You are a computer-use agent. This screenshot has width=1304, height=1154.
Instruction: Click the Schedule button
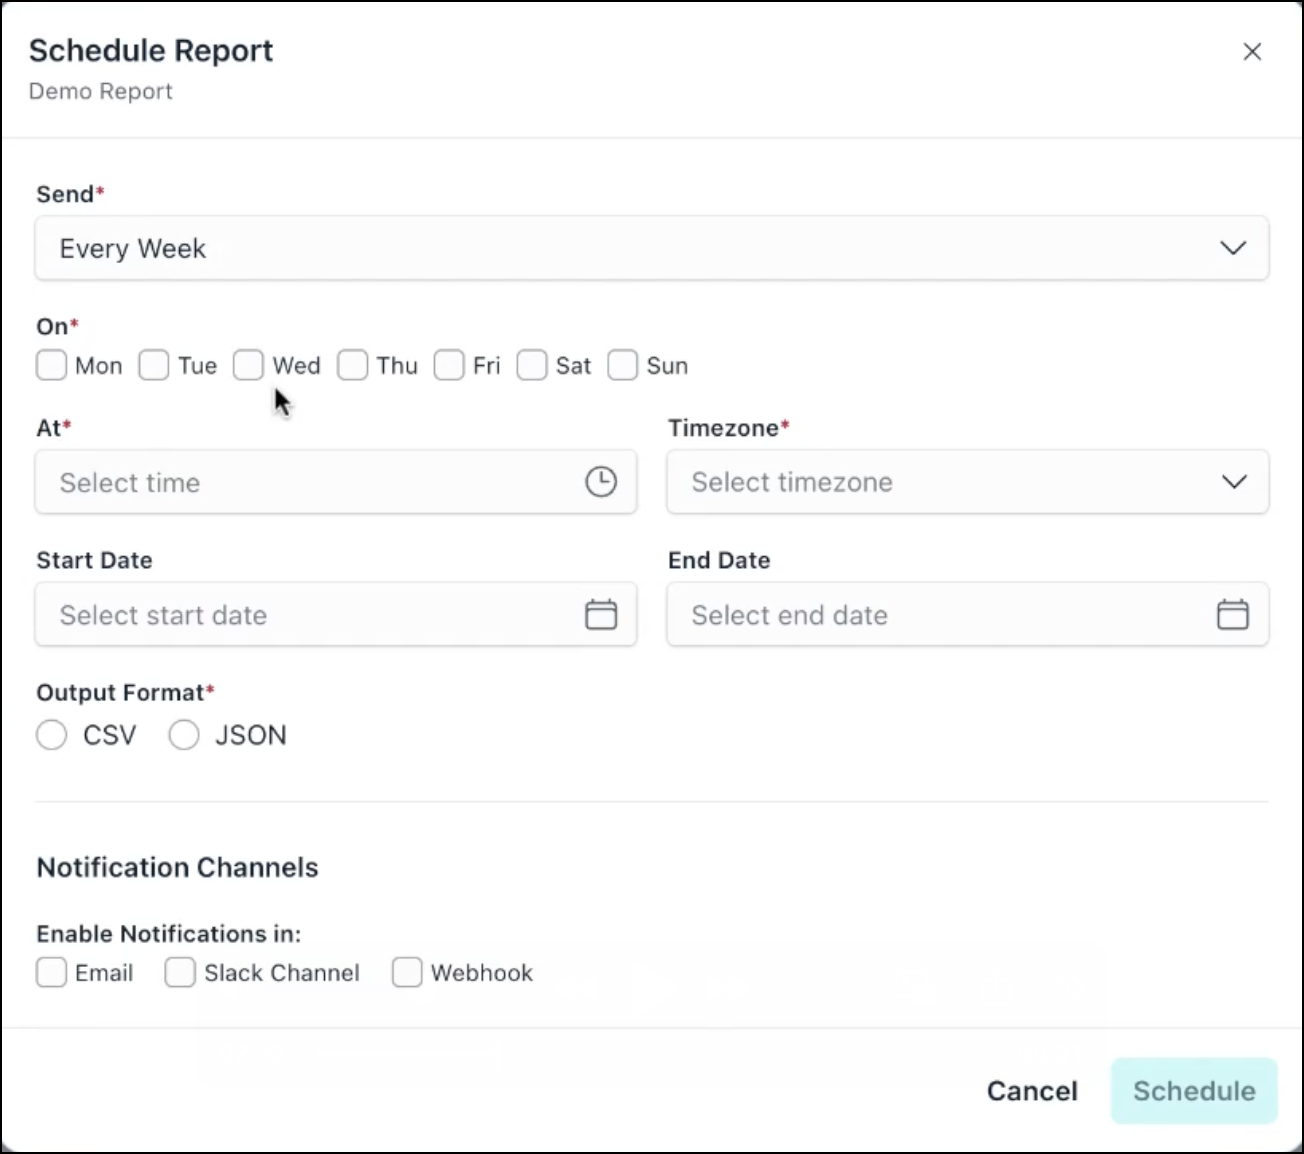(1193, 1091)
